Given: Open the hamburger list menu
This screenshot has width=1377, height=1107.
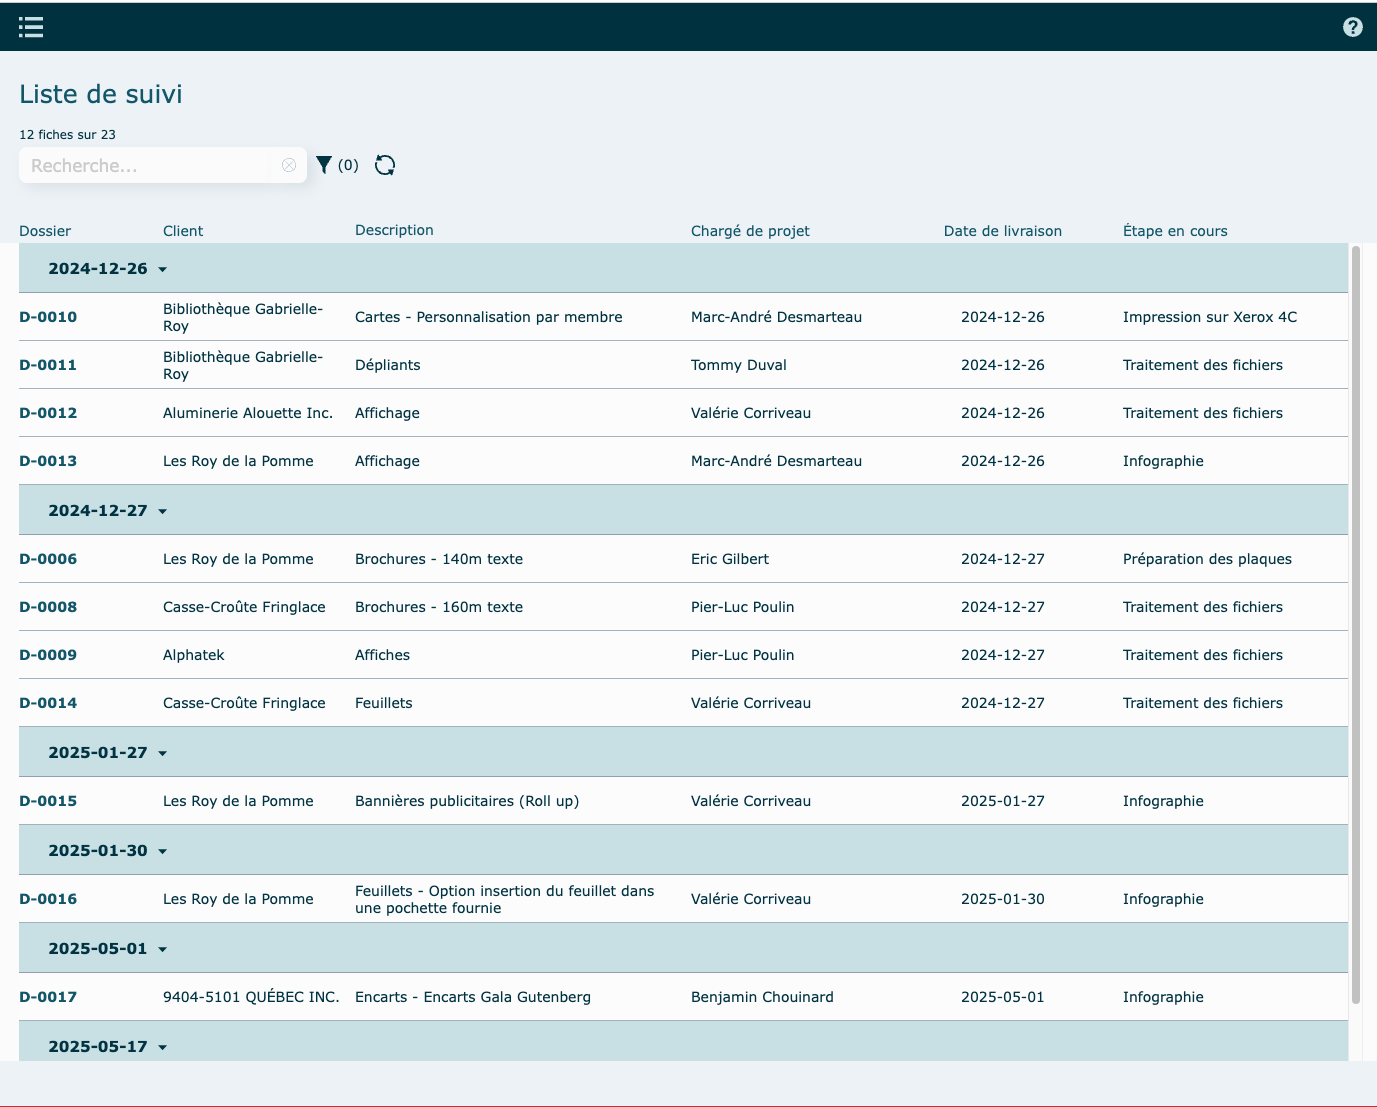Looking at the screenshot, I should tap(31, 27).
